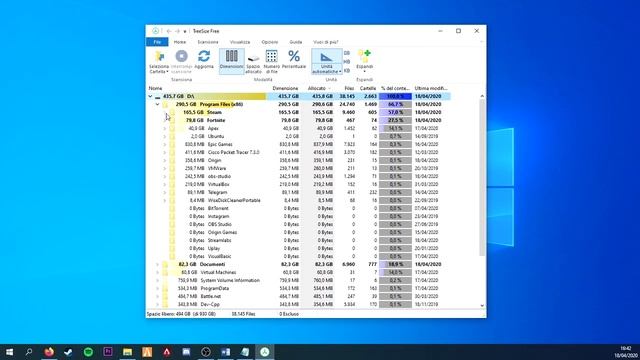Expand the Apex folder
The height and width of the screenshot is (360, 640).
coord(165,129)
